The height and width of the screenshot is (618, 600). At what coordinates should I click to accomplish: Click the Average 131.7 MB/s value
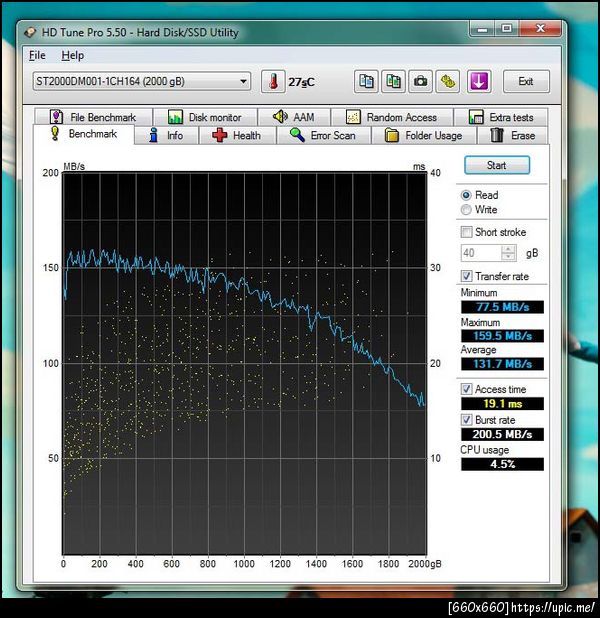coord(502,364)
